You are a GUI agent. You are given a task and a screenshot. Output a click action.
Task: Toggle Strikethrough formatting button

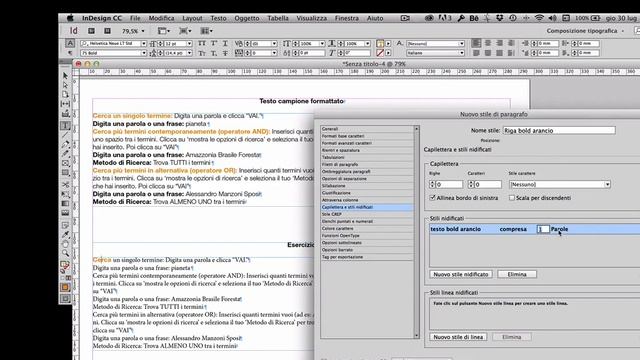pyautogui.click(x=225, y=53)
